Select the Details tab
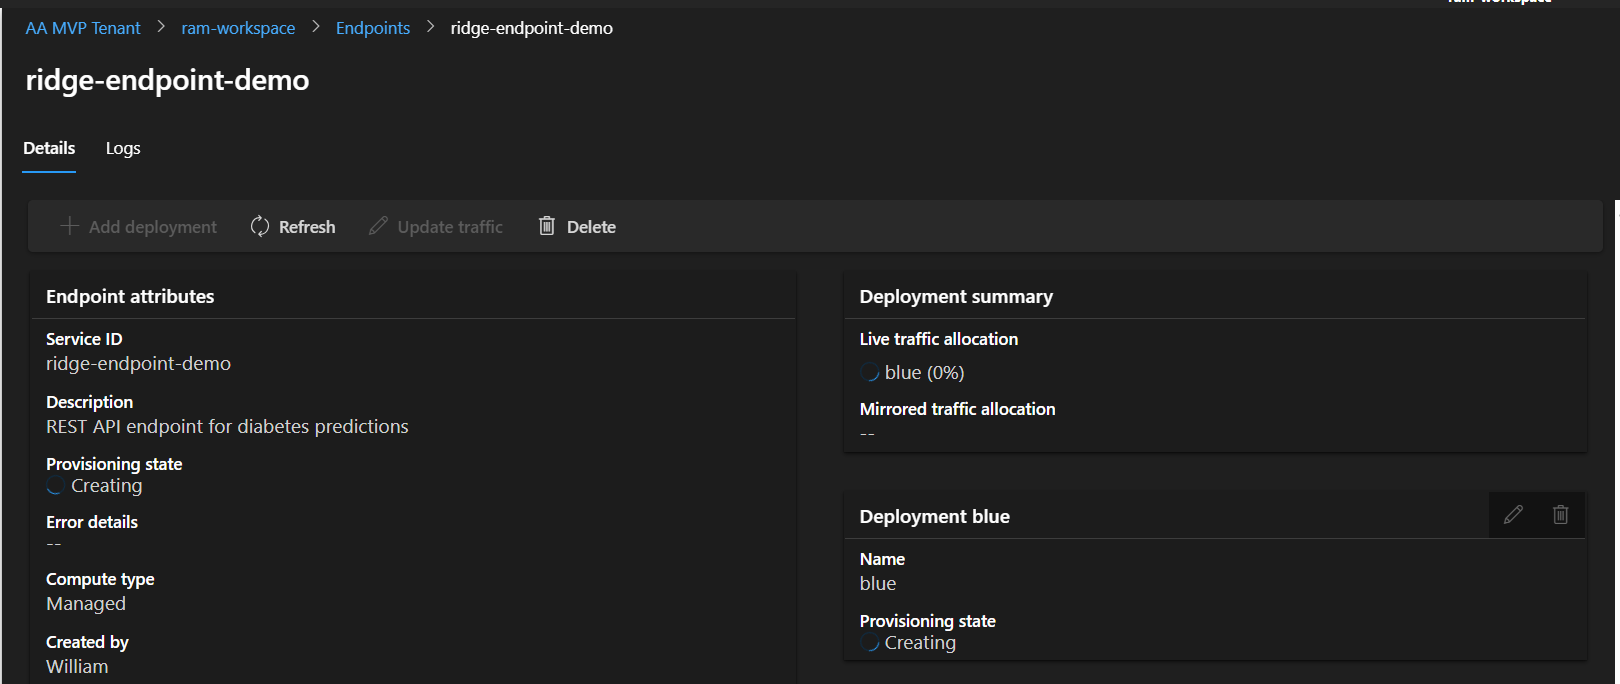The height and width of the screenshot is (684, 1620). (x=49, y=148)
